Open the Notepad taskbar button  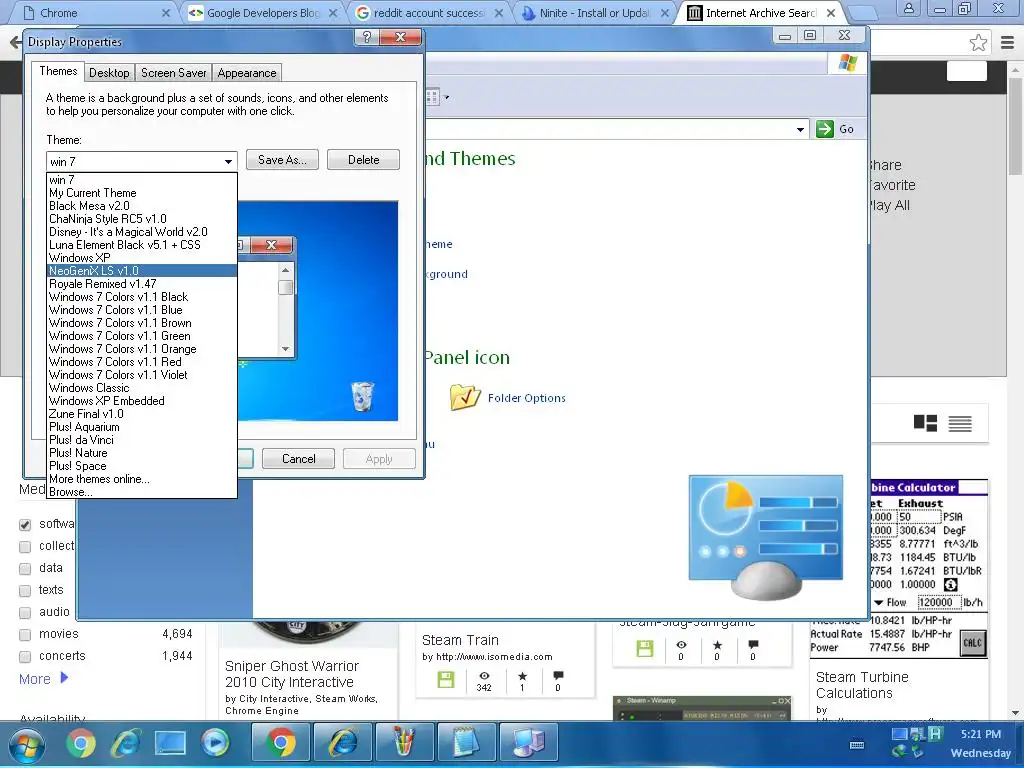466,743
